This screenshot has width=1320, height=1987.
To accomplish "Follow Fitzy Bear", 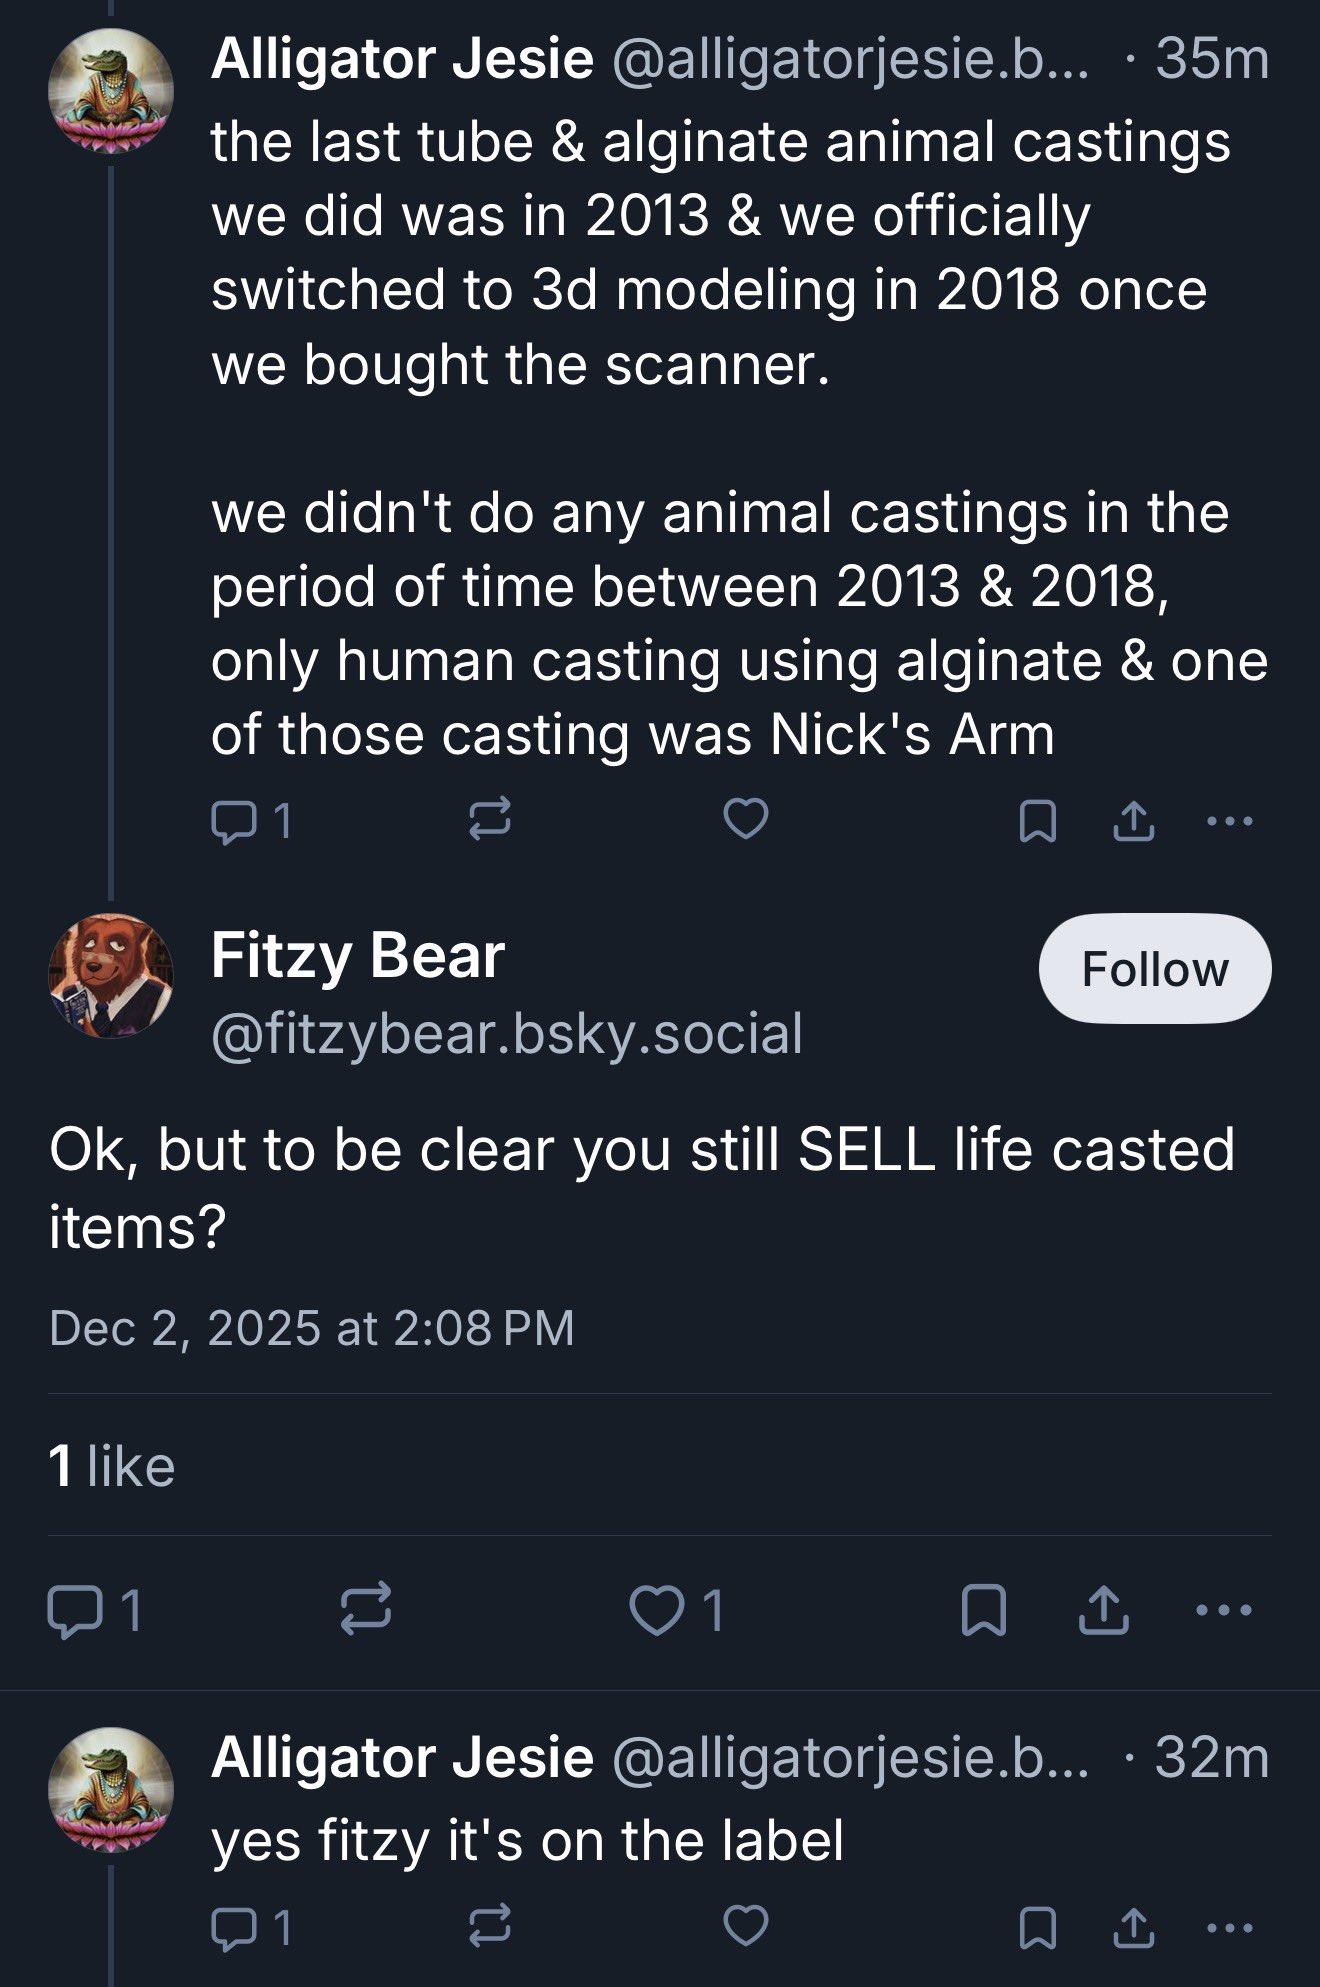I will [x=1154, y=968].
